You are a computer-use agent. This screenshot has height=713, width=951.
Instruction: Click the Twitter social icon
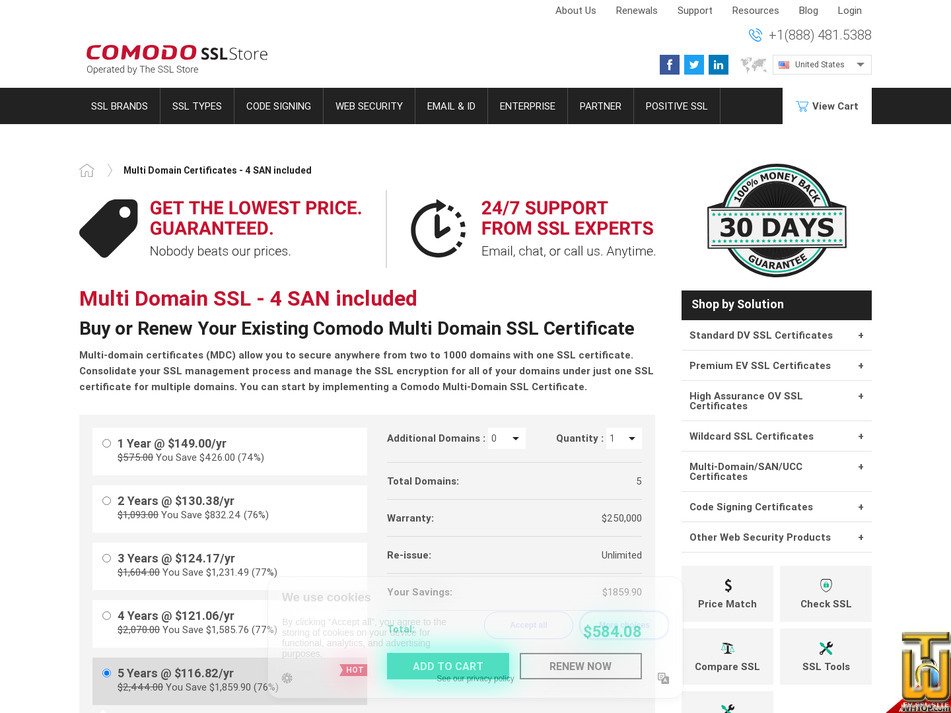(694, 64)
